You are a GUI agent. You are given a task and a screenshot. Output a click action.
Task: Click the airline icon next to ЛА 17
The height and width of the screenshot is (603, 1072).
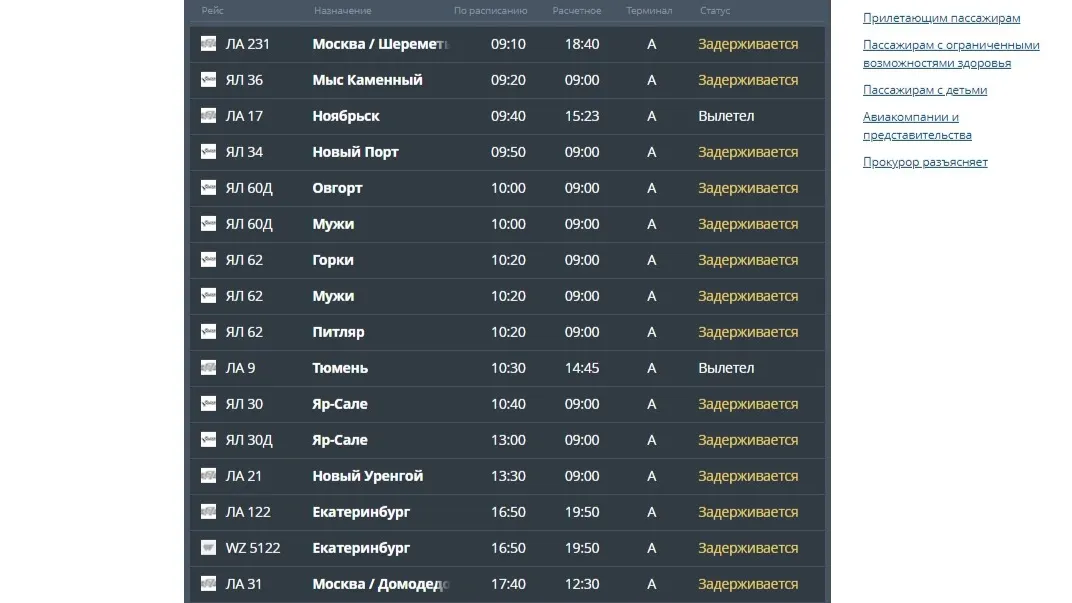tap(208, 116)
